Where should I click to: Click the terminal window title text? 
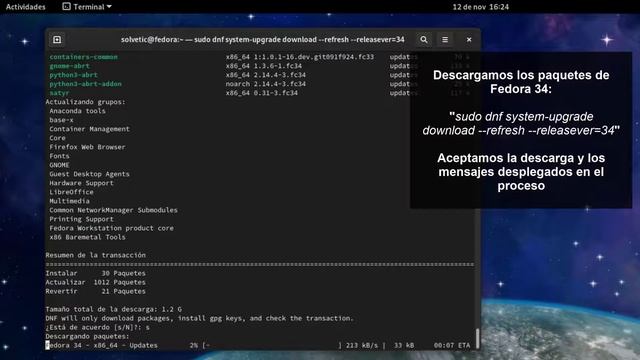[262, 40]
